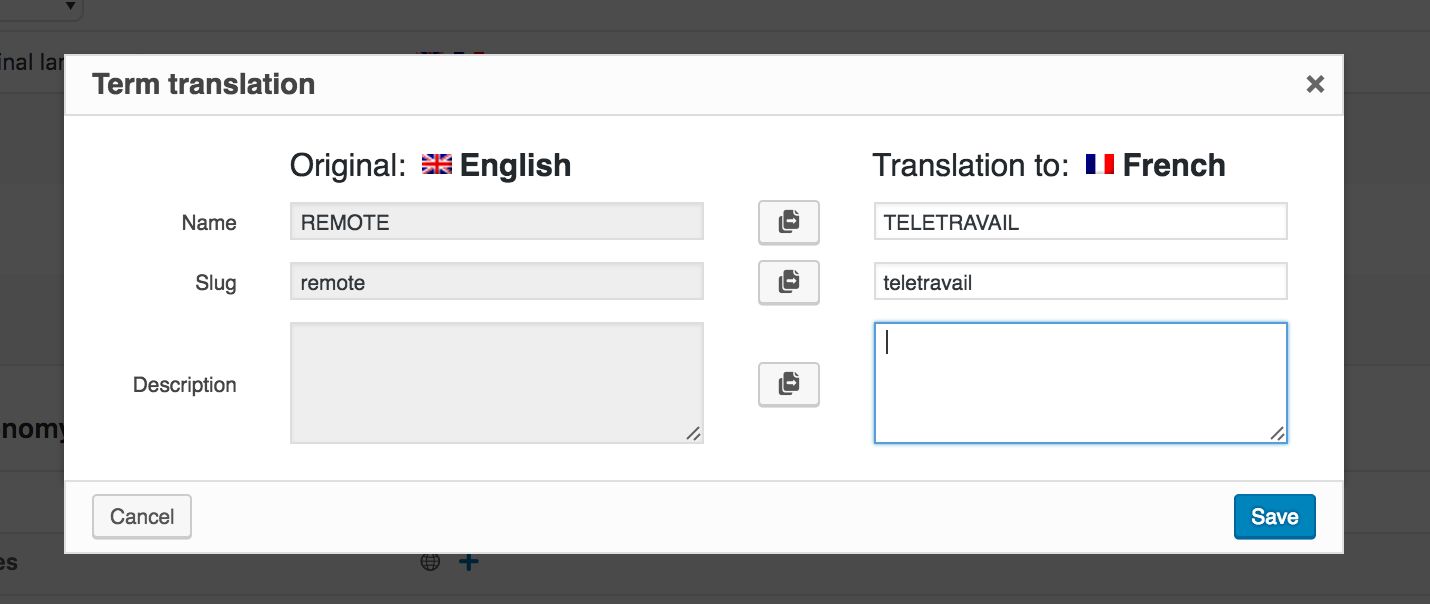
Task: Click inside the TELETRAVAIL name field
Action: pyautogui.click(x=1080, y=222)
